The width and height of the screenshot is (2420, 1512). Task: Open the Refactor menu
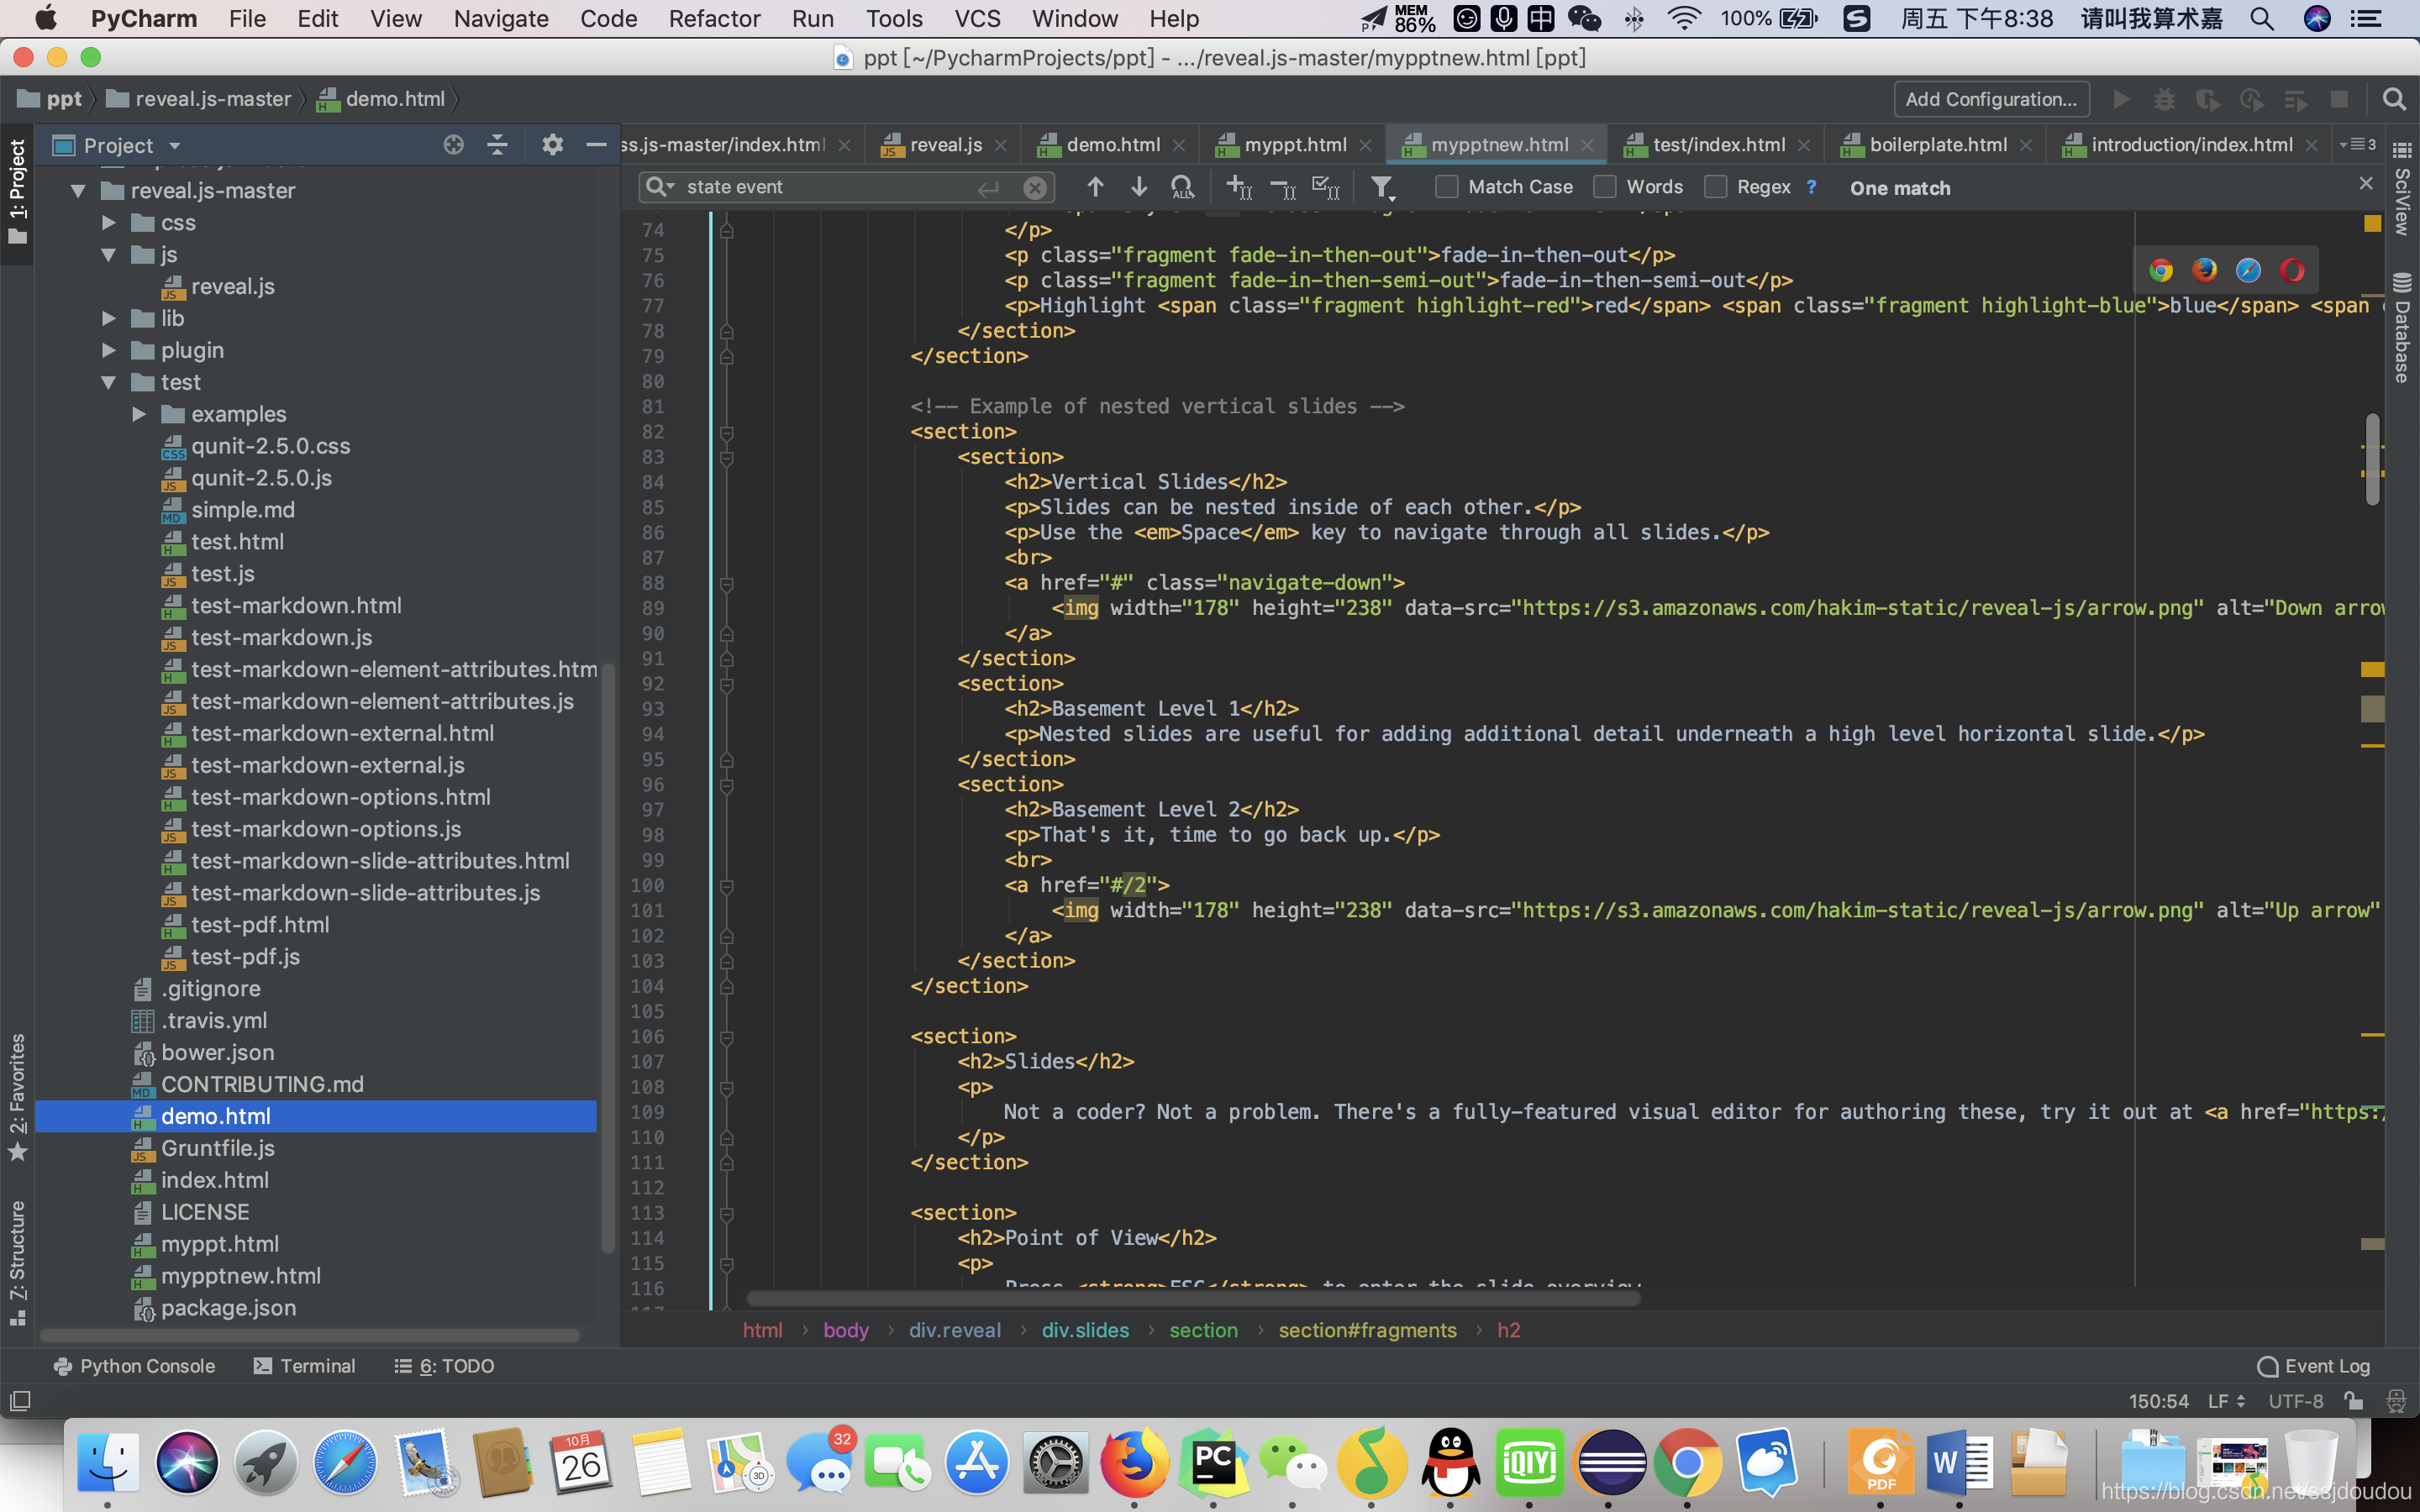713,19
